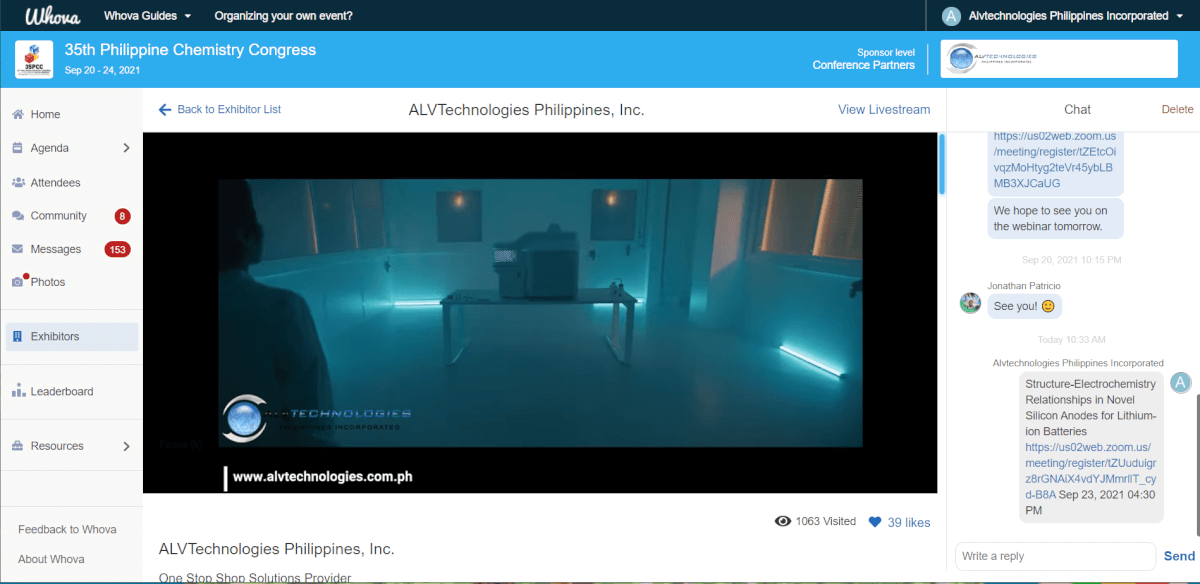Open About Whova link
The height and width of the screenshot is (584, 1200).
(51, 559)
